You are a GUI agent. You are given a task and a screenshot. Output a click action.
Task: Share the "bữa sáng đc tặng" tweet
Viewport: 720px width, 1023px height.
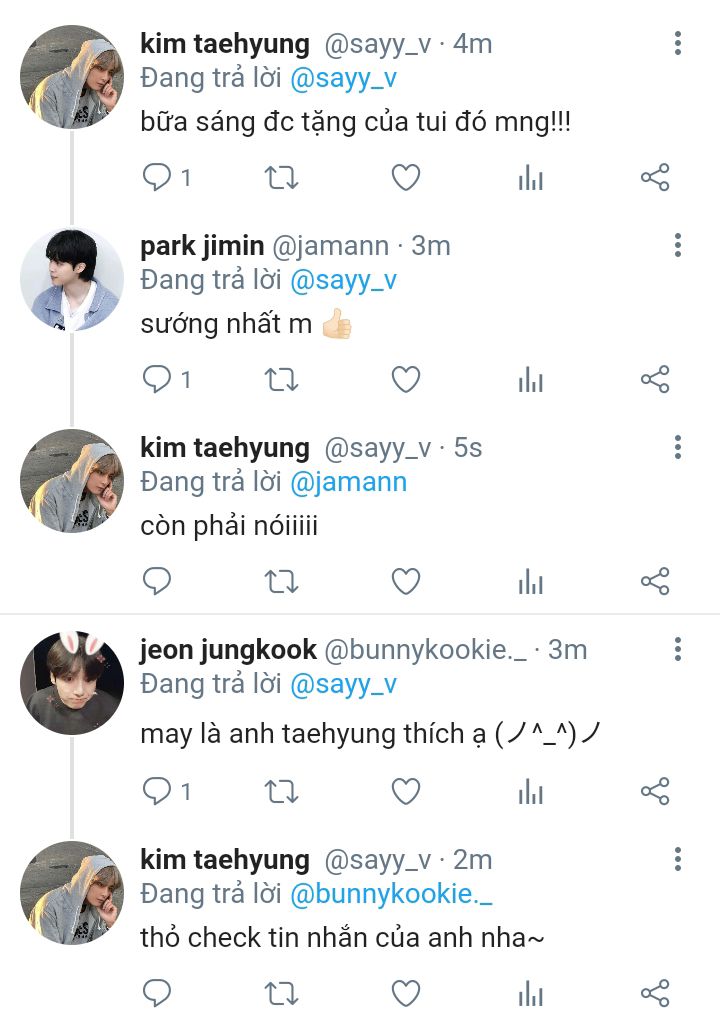tap(654, 178)
